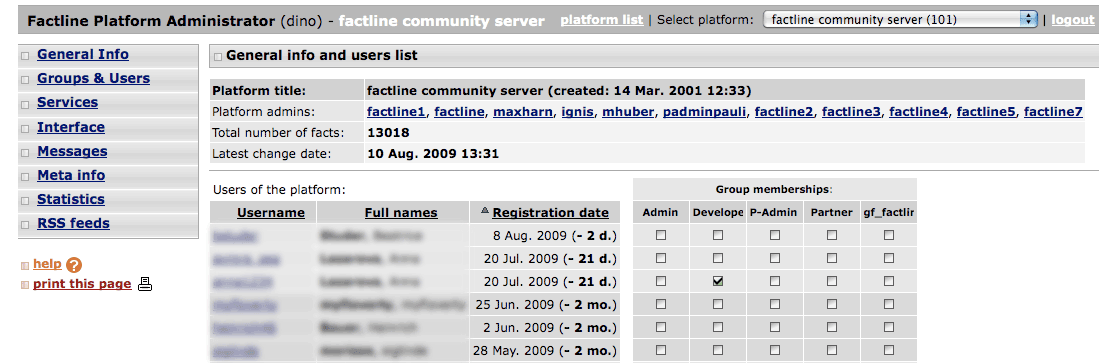1099x363 pixels.
Task: Log out using the logout link
Action: point(1072,20)
